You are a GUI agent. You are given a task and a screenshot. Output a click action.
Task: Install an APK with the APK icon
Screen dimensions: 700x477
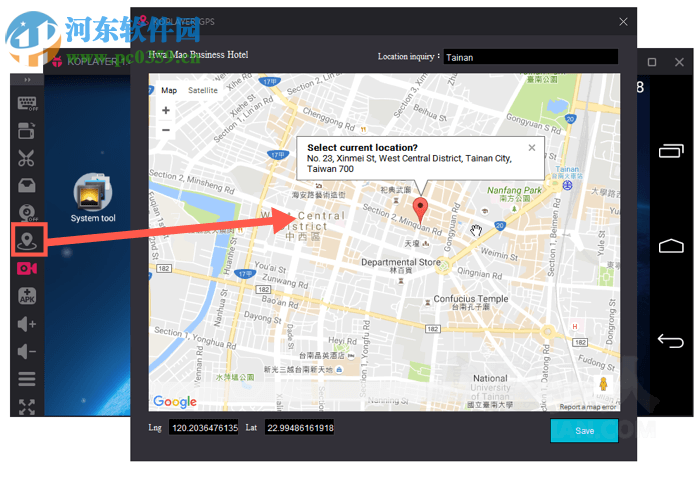27,296
